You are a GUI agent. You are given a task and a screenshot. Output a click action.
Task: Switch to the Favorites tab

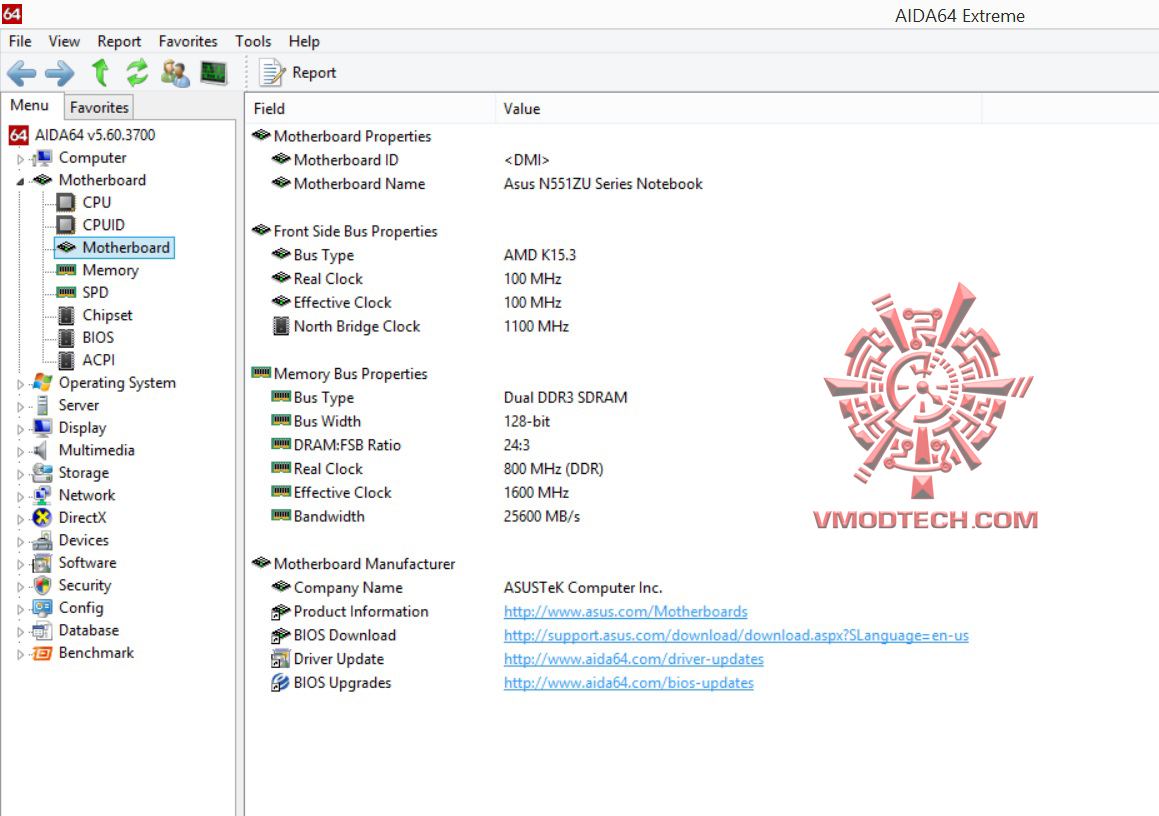[x=99, y=107]
